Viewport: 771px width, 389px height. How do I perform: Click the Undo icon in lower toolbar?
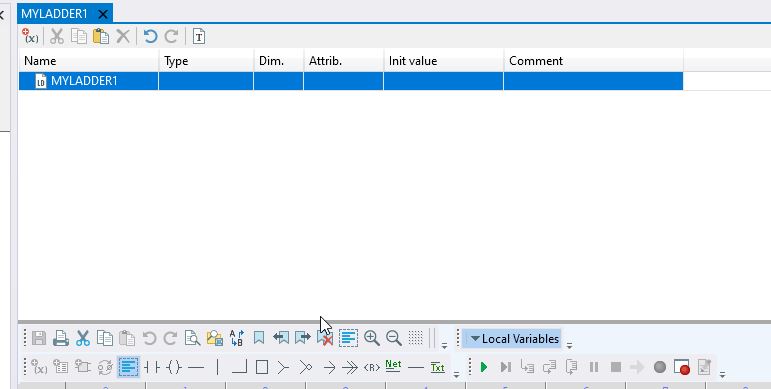tap(149, 338)
